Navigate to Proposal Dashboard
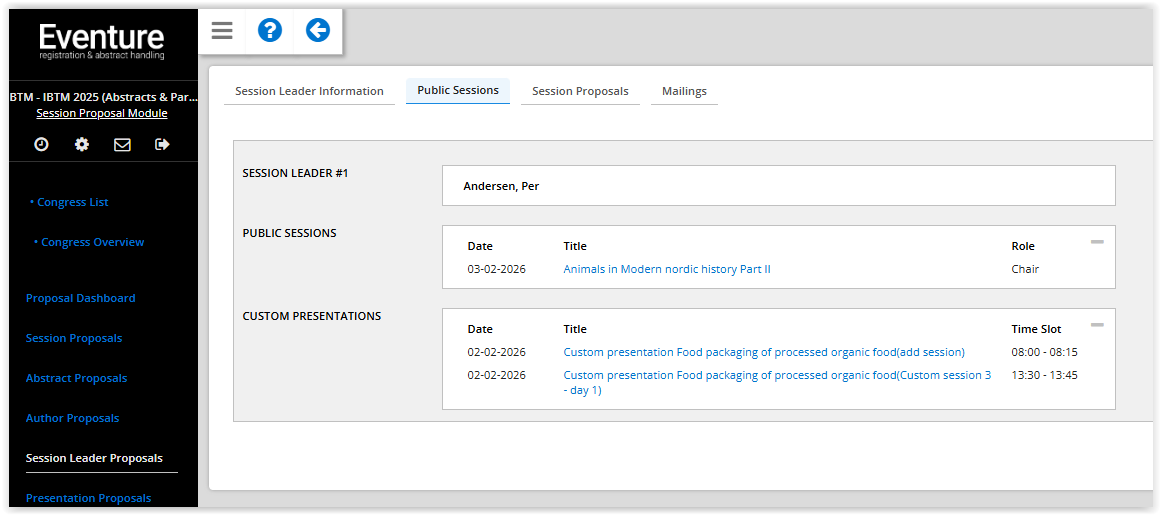The width and height of the screenshot is (1161, 515). pyautogui.click(x=81, y=298)
